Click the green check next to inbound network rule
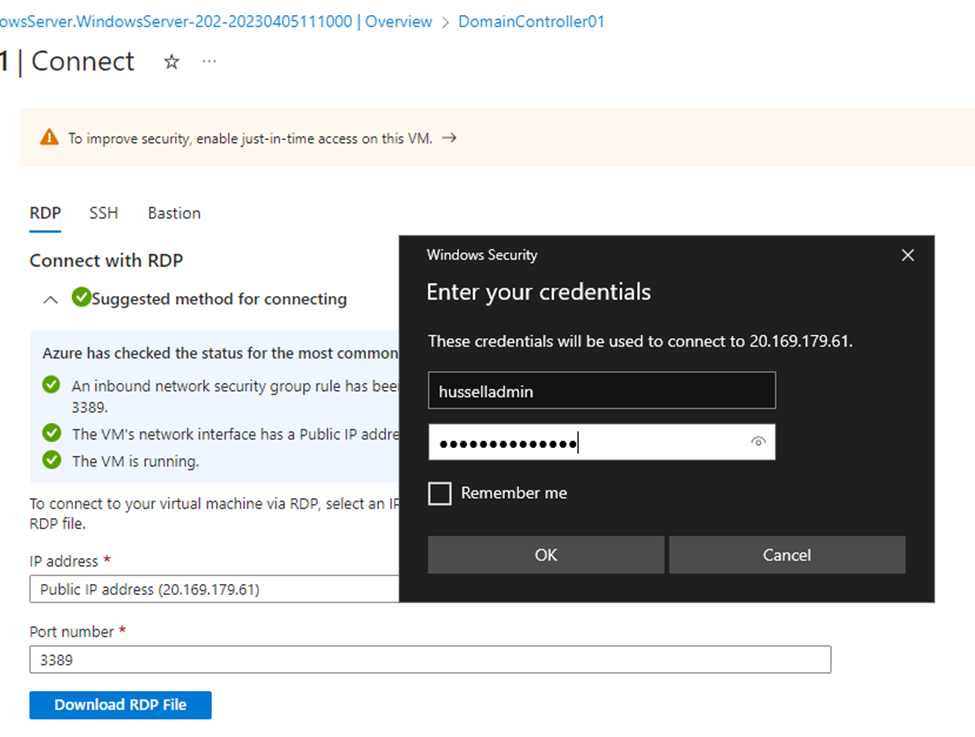 pos(52,385)
